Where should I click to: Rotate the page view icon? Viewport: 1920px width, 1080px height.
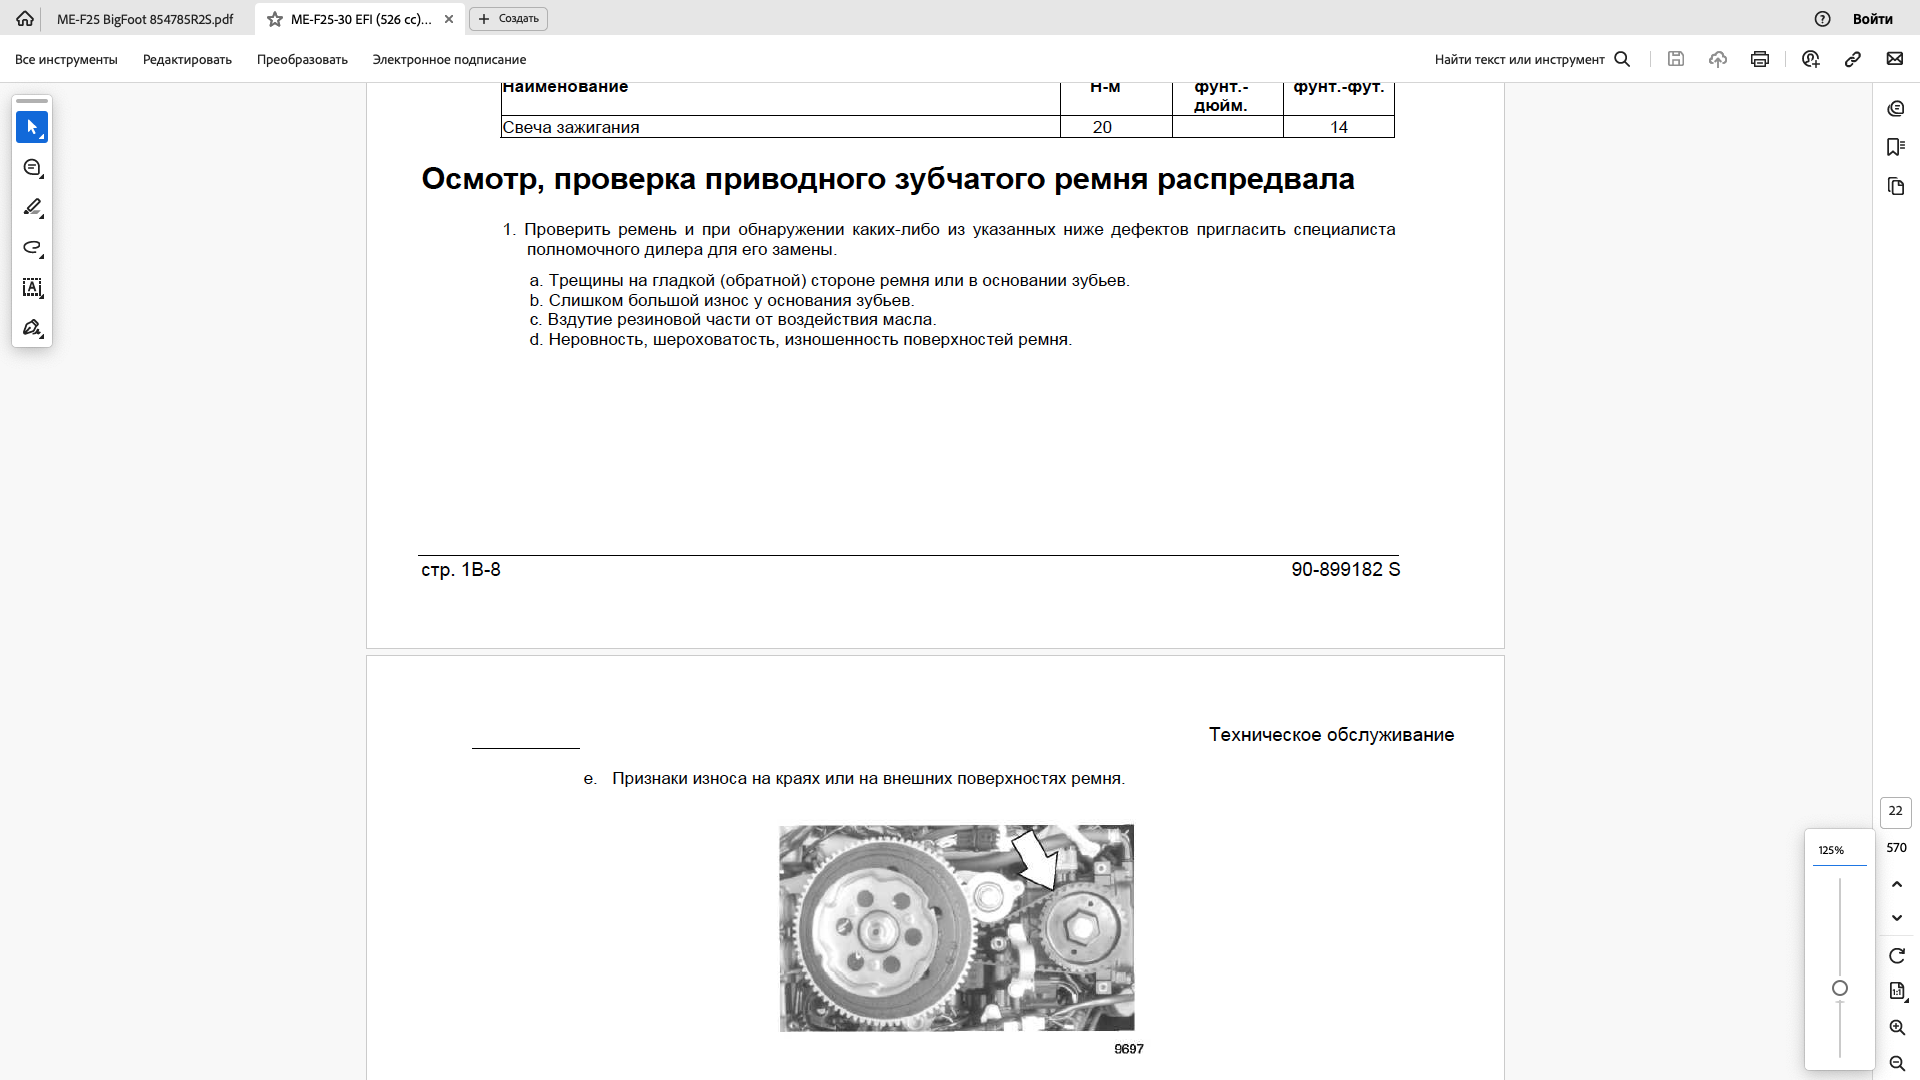1897,956
